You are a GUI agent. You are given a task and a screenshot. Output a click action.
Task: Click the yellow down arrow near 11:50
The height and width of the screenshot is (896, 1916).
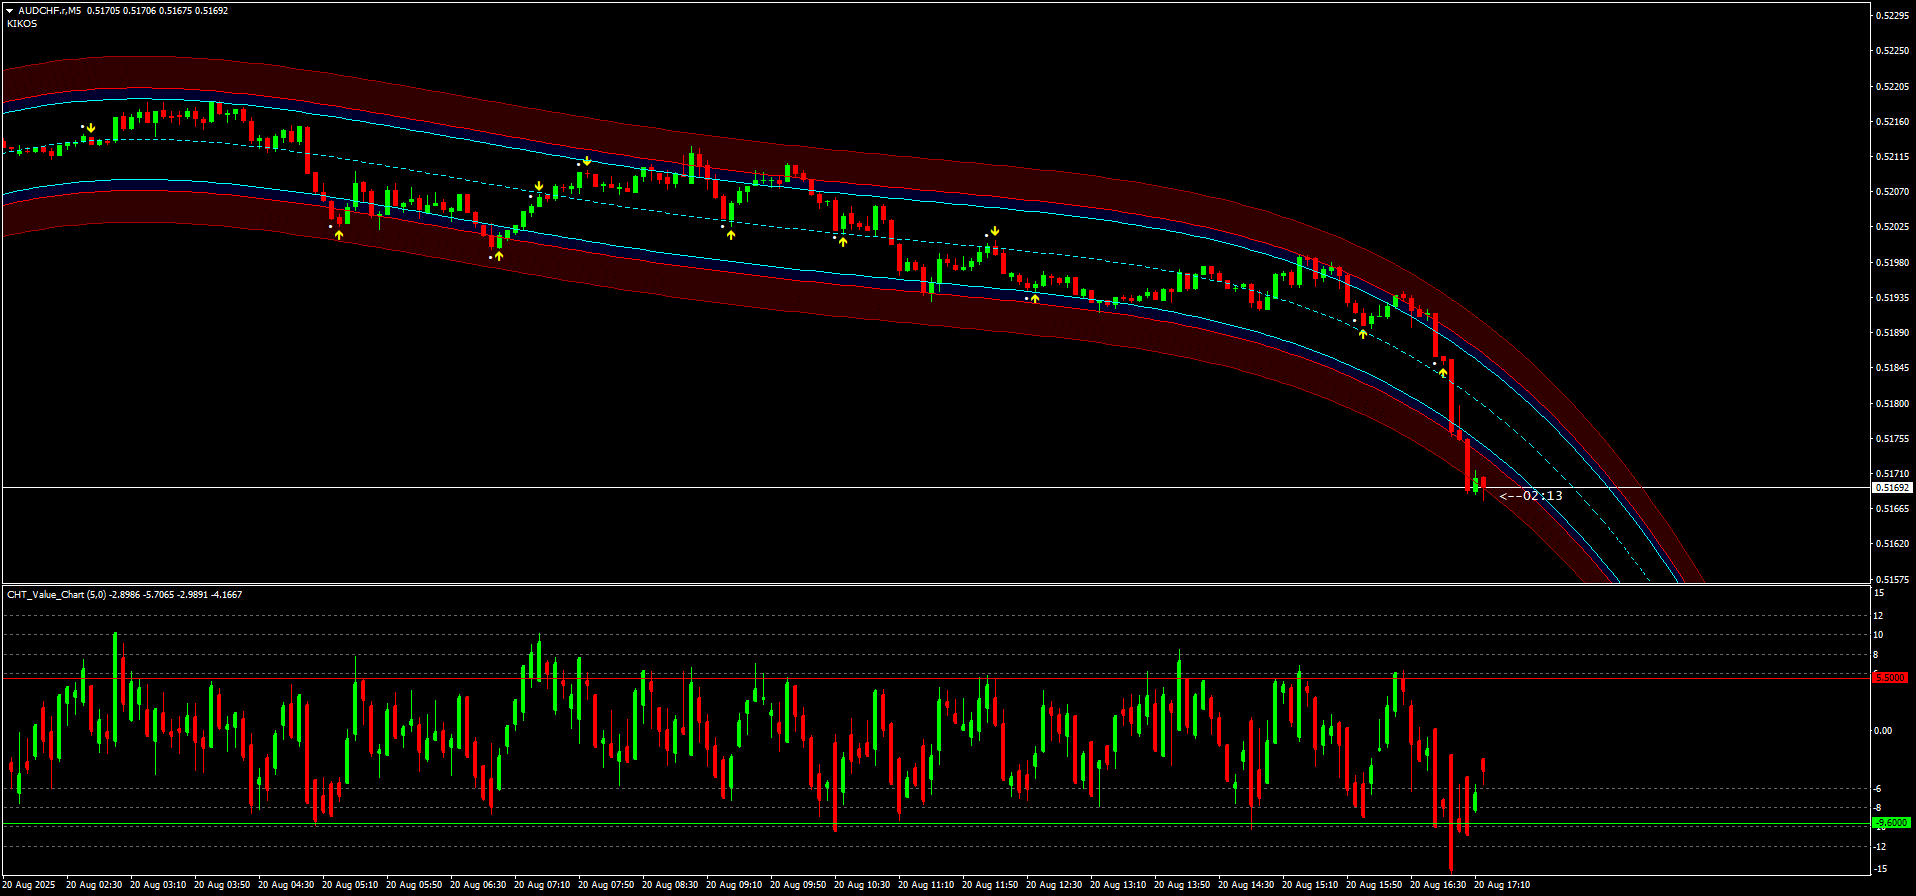tap(995, 232)
